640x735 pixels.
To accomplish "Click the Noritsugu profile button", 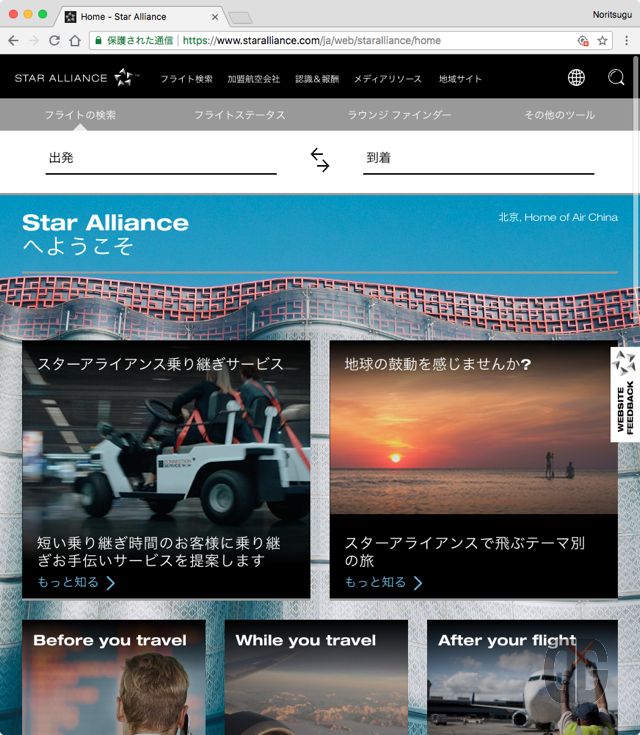I will coord(612,15).
